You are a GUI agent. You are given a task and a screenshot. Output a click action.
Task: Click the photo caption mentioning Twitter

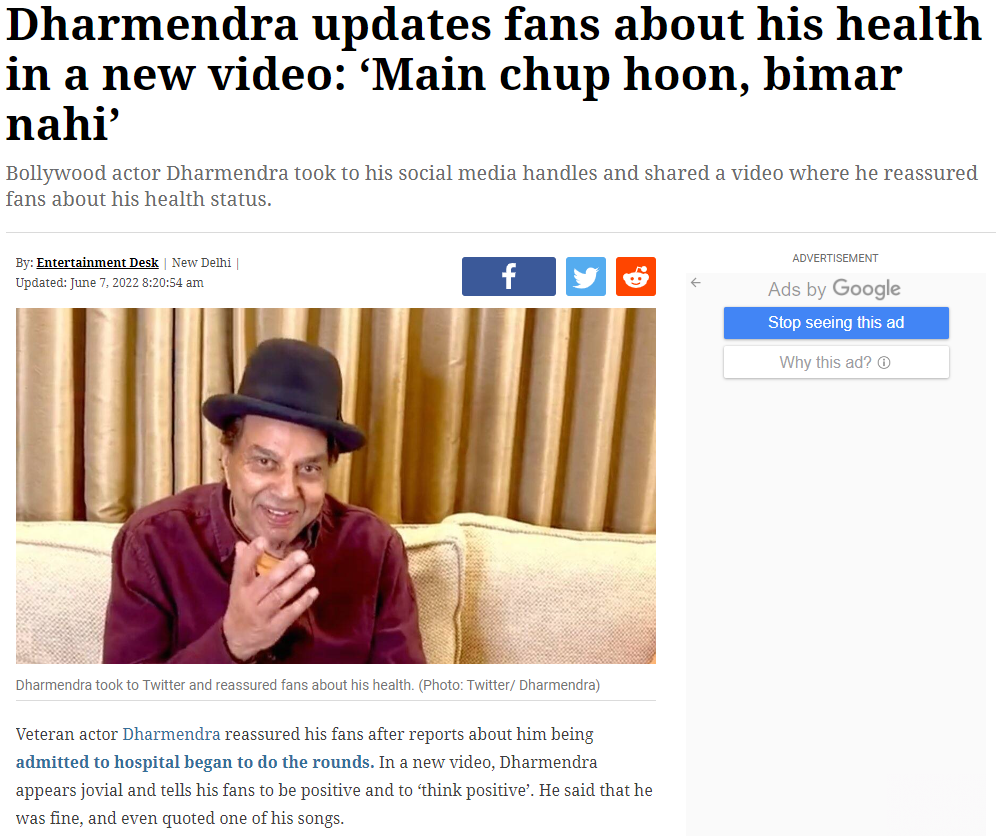click(308, 685)
